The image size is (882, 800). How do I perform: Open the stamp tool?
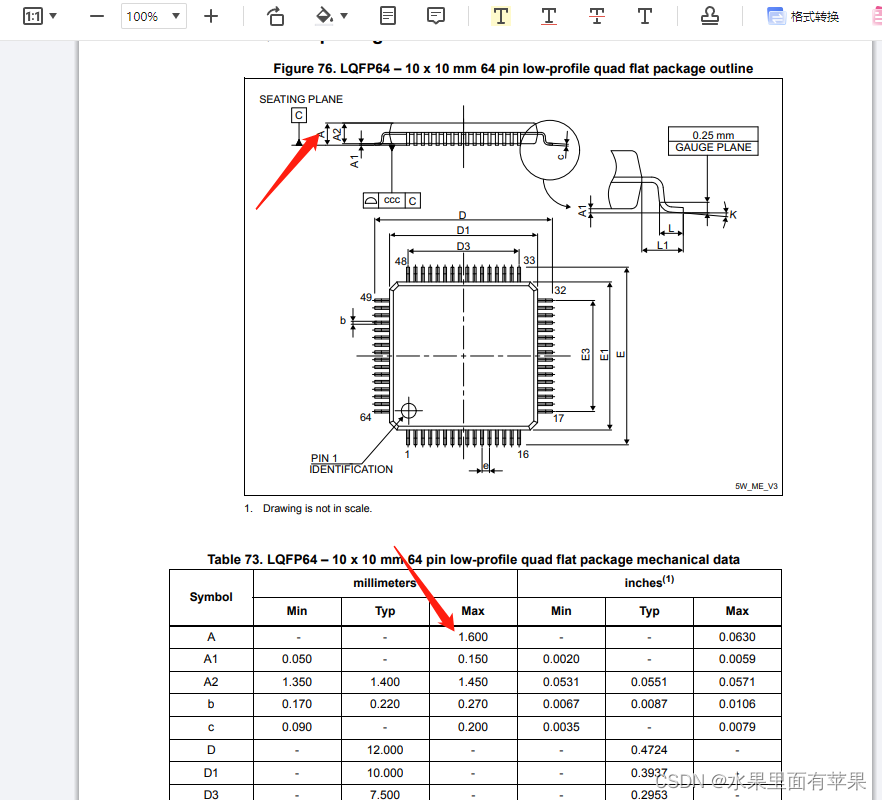coord(709,16)
